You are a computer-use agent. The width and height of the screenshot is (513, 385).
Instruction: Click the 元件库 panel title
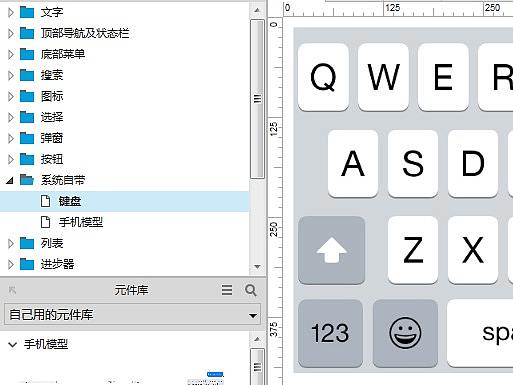131,290
